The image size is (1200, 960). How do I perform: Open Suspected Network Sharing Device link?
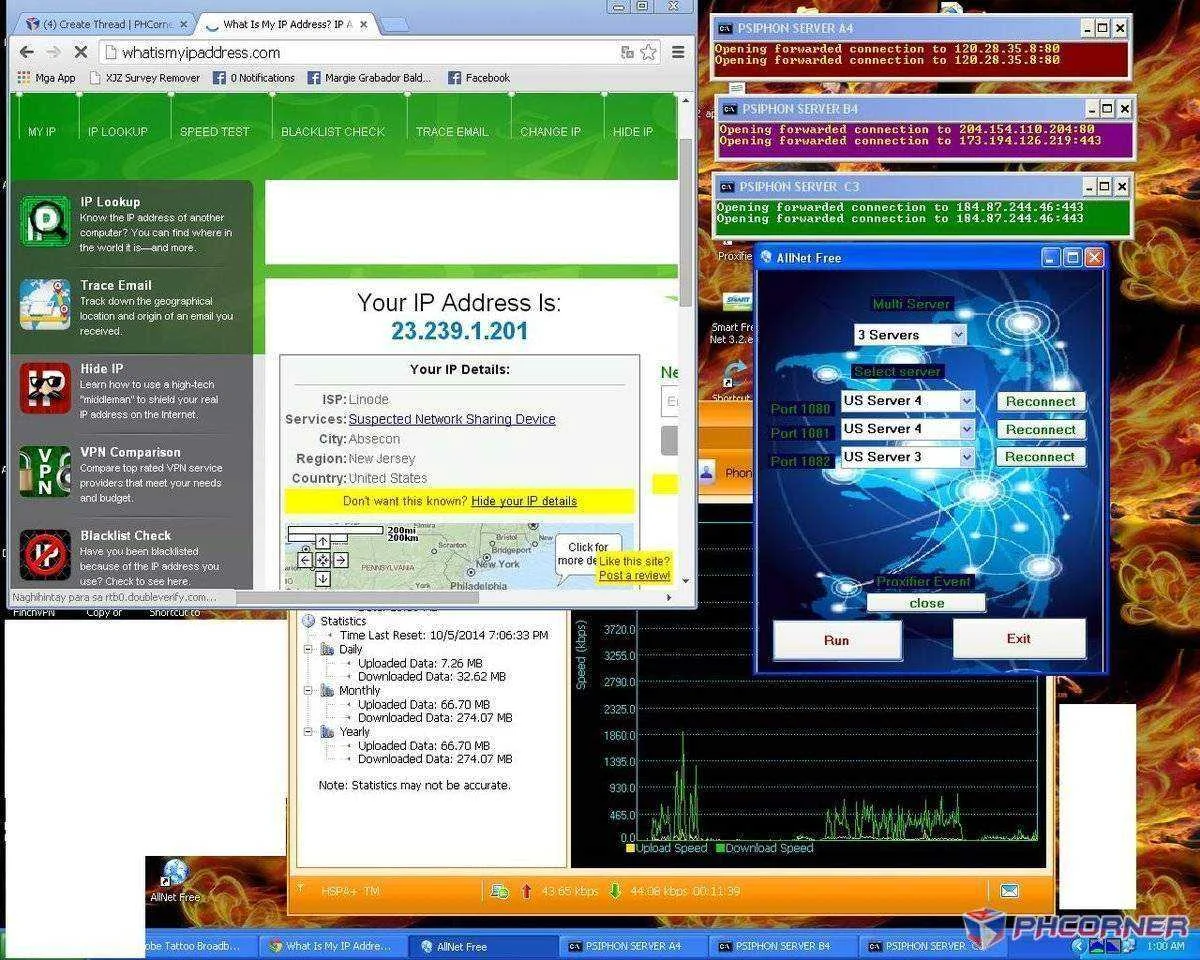pos(452,419)
